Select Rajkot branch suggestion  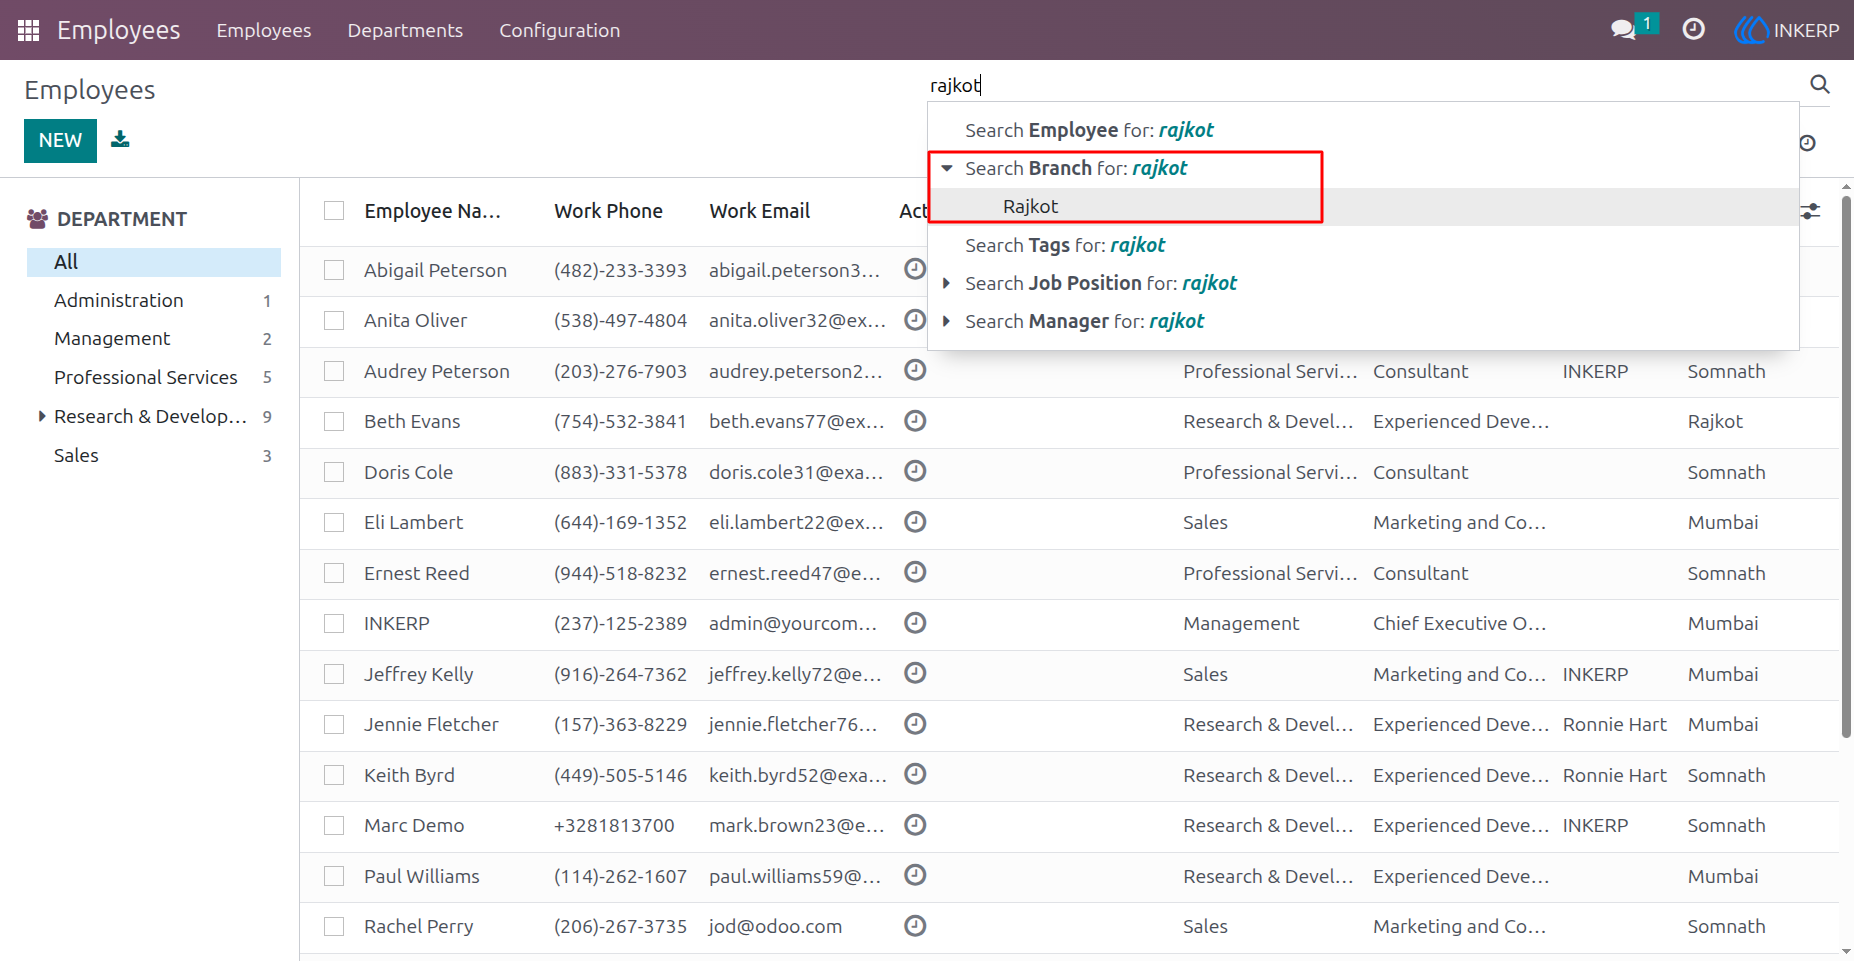point(1363,206)
